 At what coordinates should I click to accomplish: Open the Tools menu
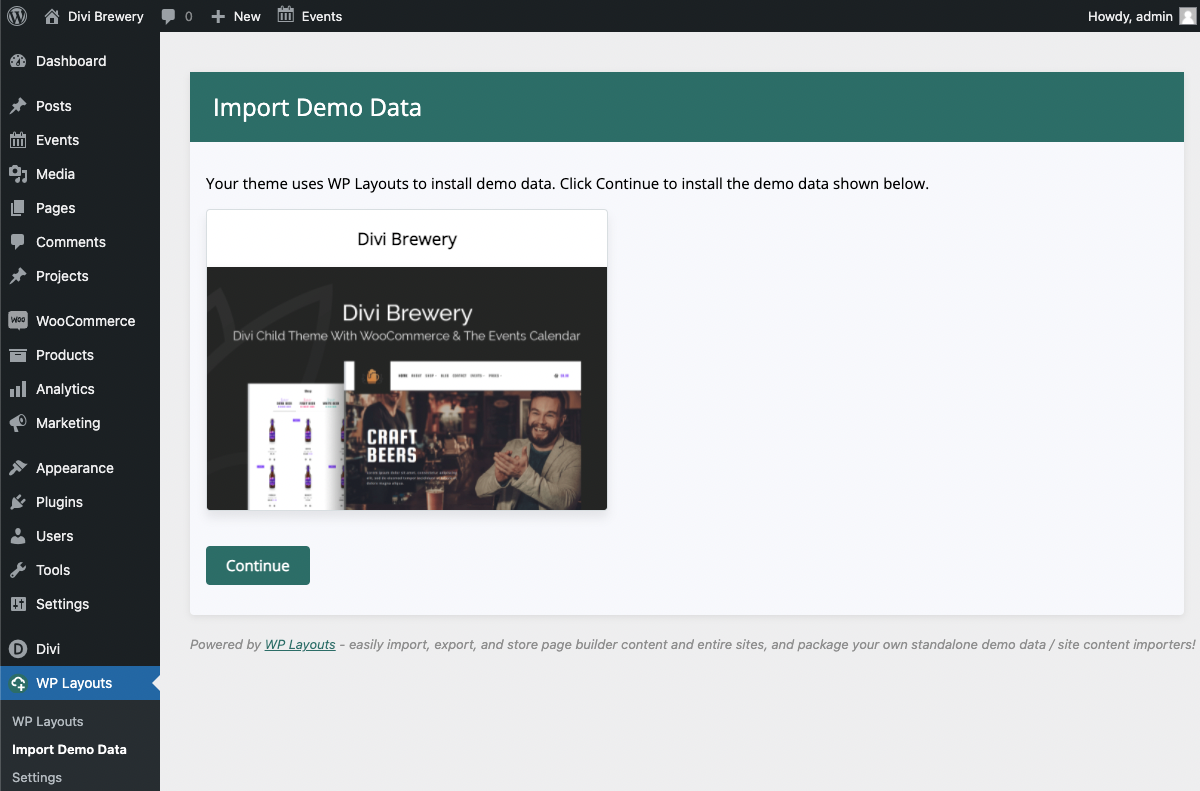[80, 570]
